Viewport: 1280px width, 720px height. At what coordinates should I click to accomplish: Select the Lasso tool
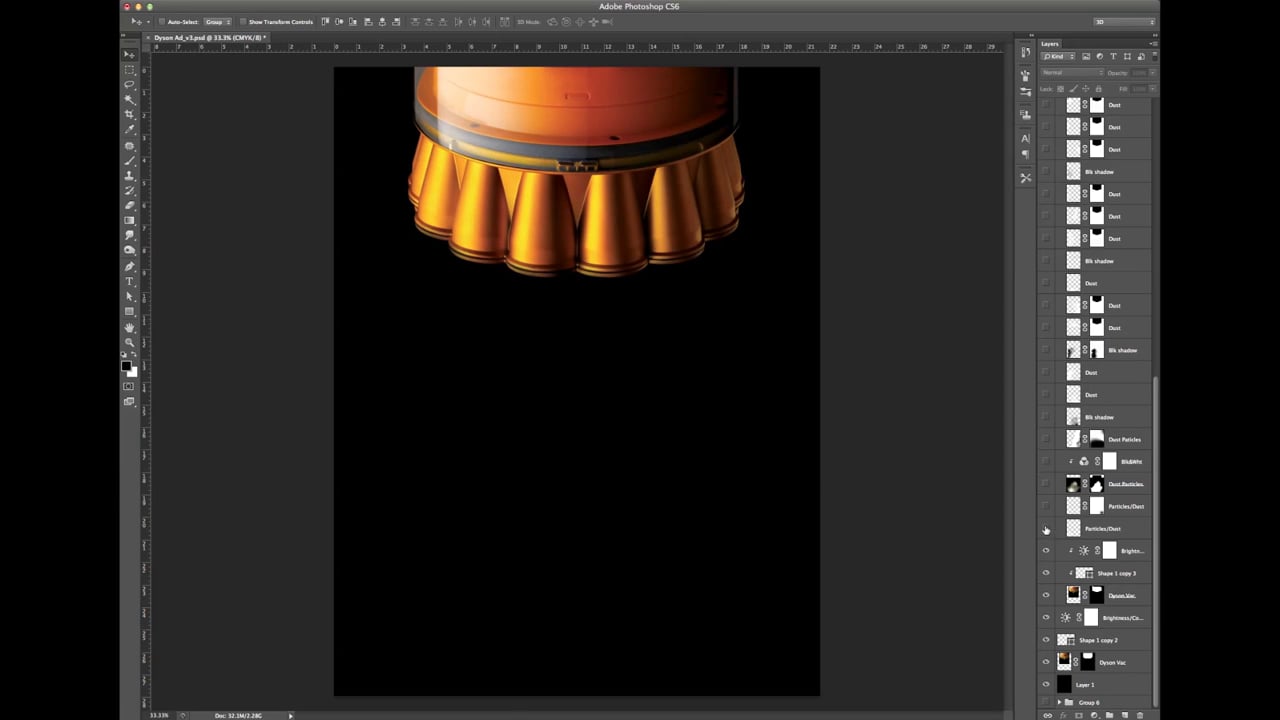[x=129, y=84]
